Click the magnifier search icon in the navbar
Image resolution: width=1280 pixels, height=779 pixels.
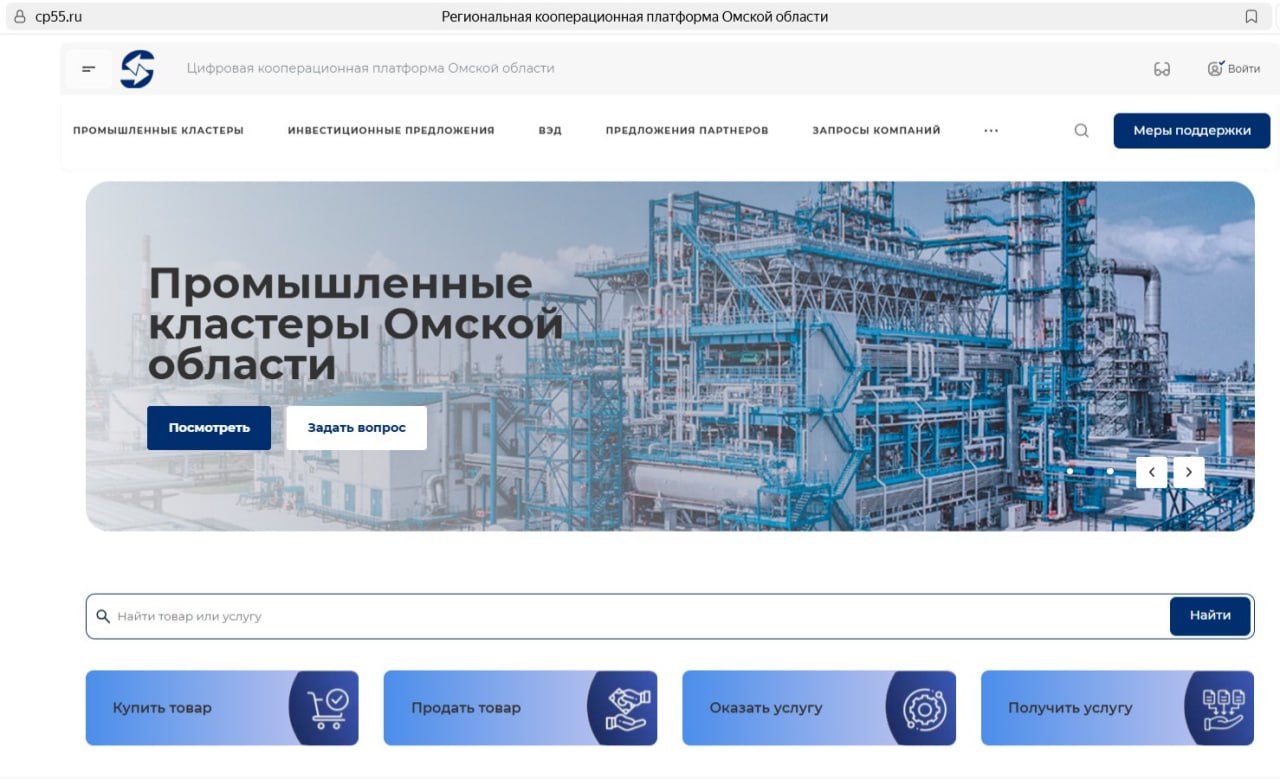coord(1081,130)
